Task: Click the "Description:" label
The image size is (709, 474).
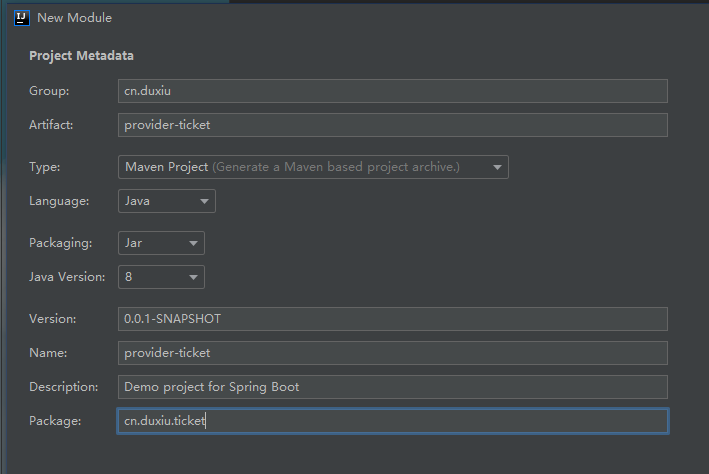Action: 64,387
